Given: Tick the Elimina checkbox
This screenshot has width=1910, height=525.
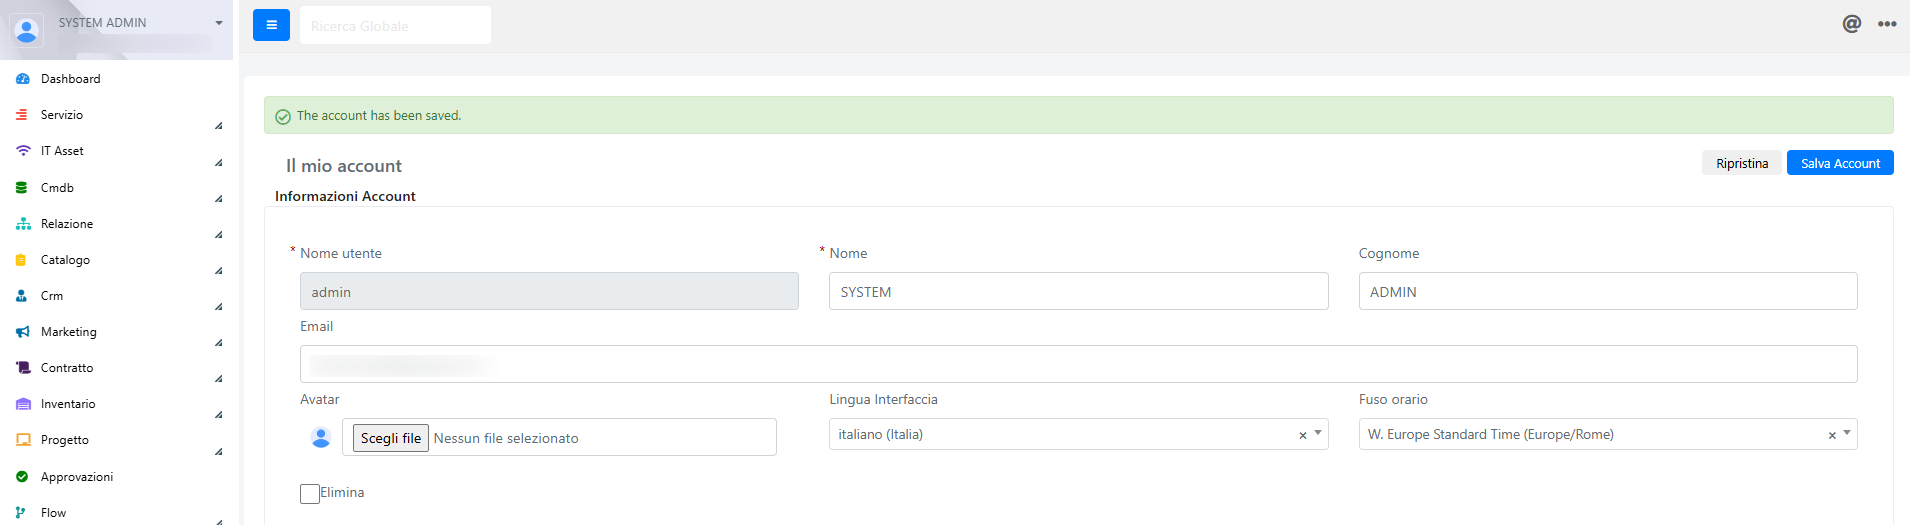Looking at the screenshot, I should click(310, 494).
